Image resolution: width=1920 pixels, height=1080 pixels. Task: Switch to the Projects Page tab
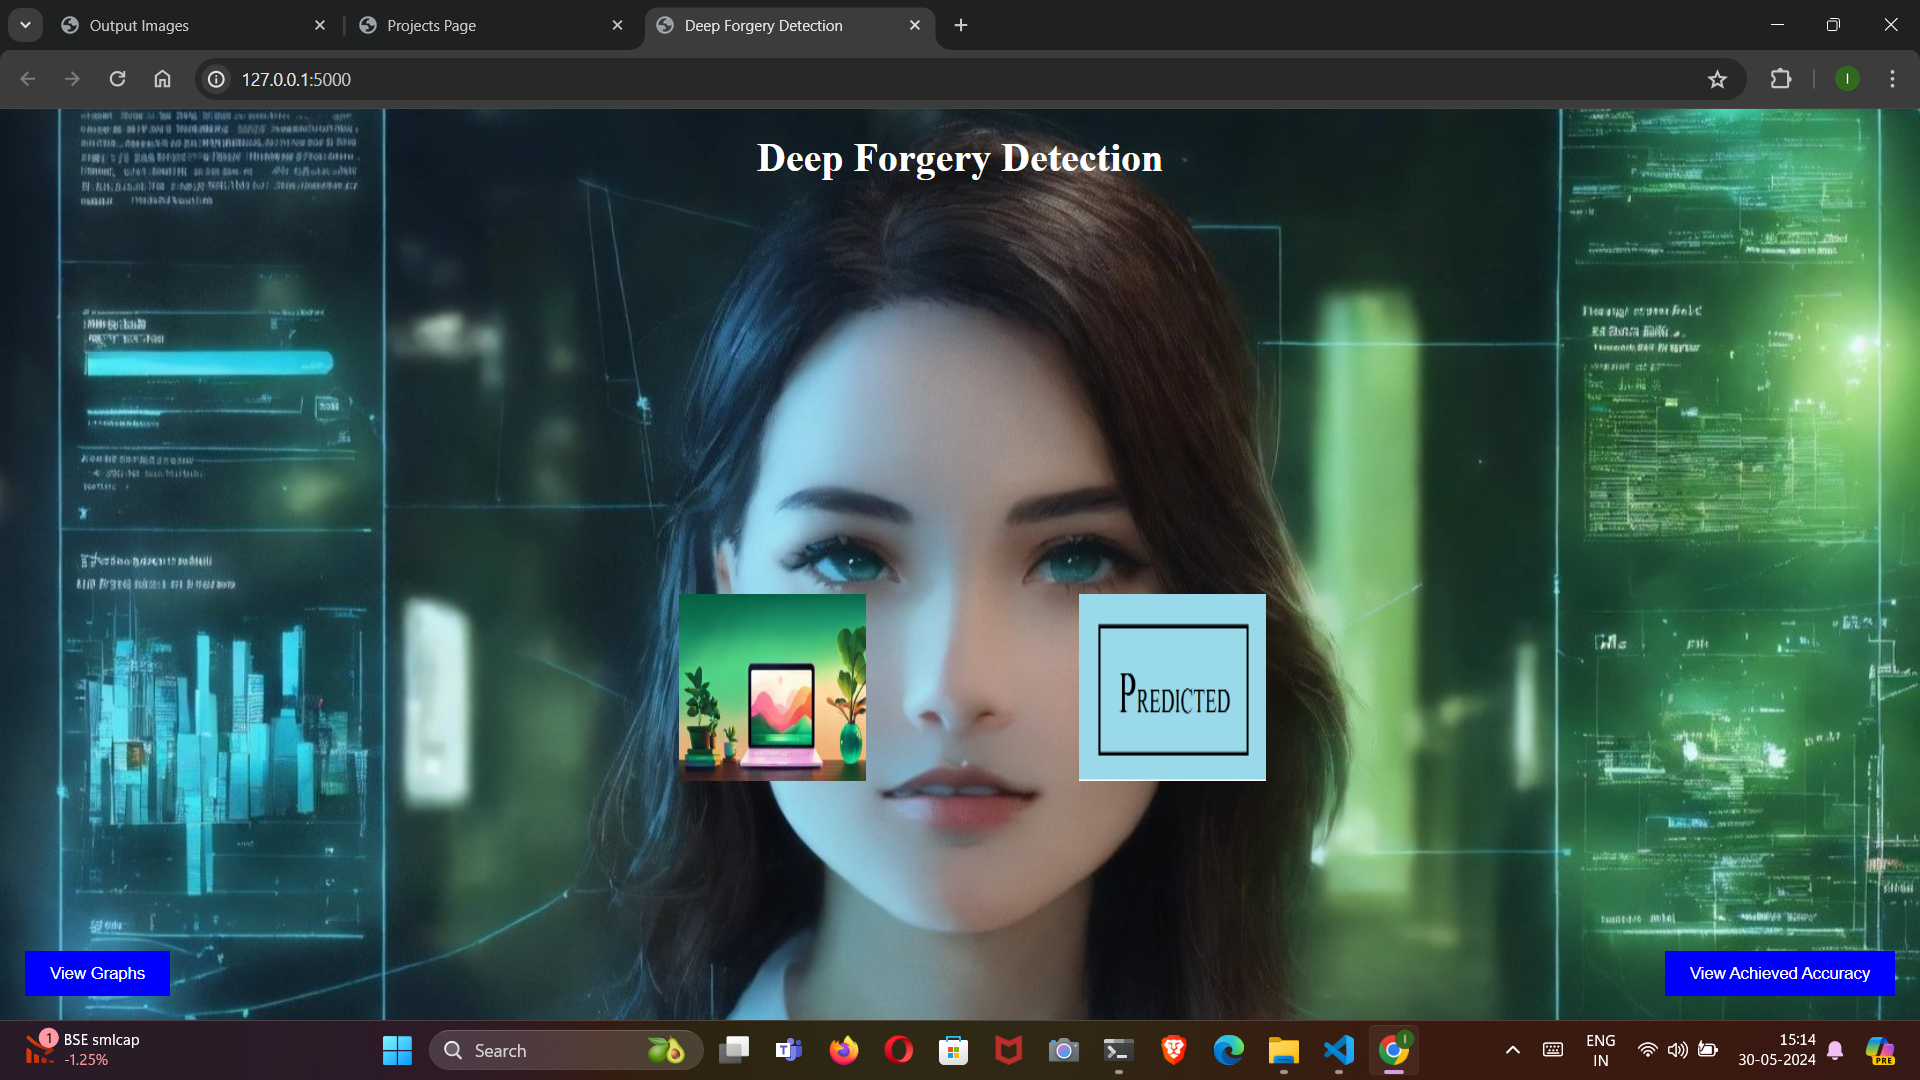[x=431, y=25]
